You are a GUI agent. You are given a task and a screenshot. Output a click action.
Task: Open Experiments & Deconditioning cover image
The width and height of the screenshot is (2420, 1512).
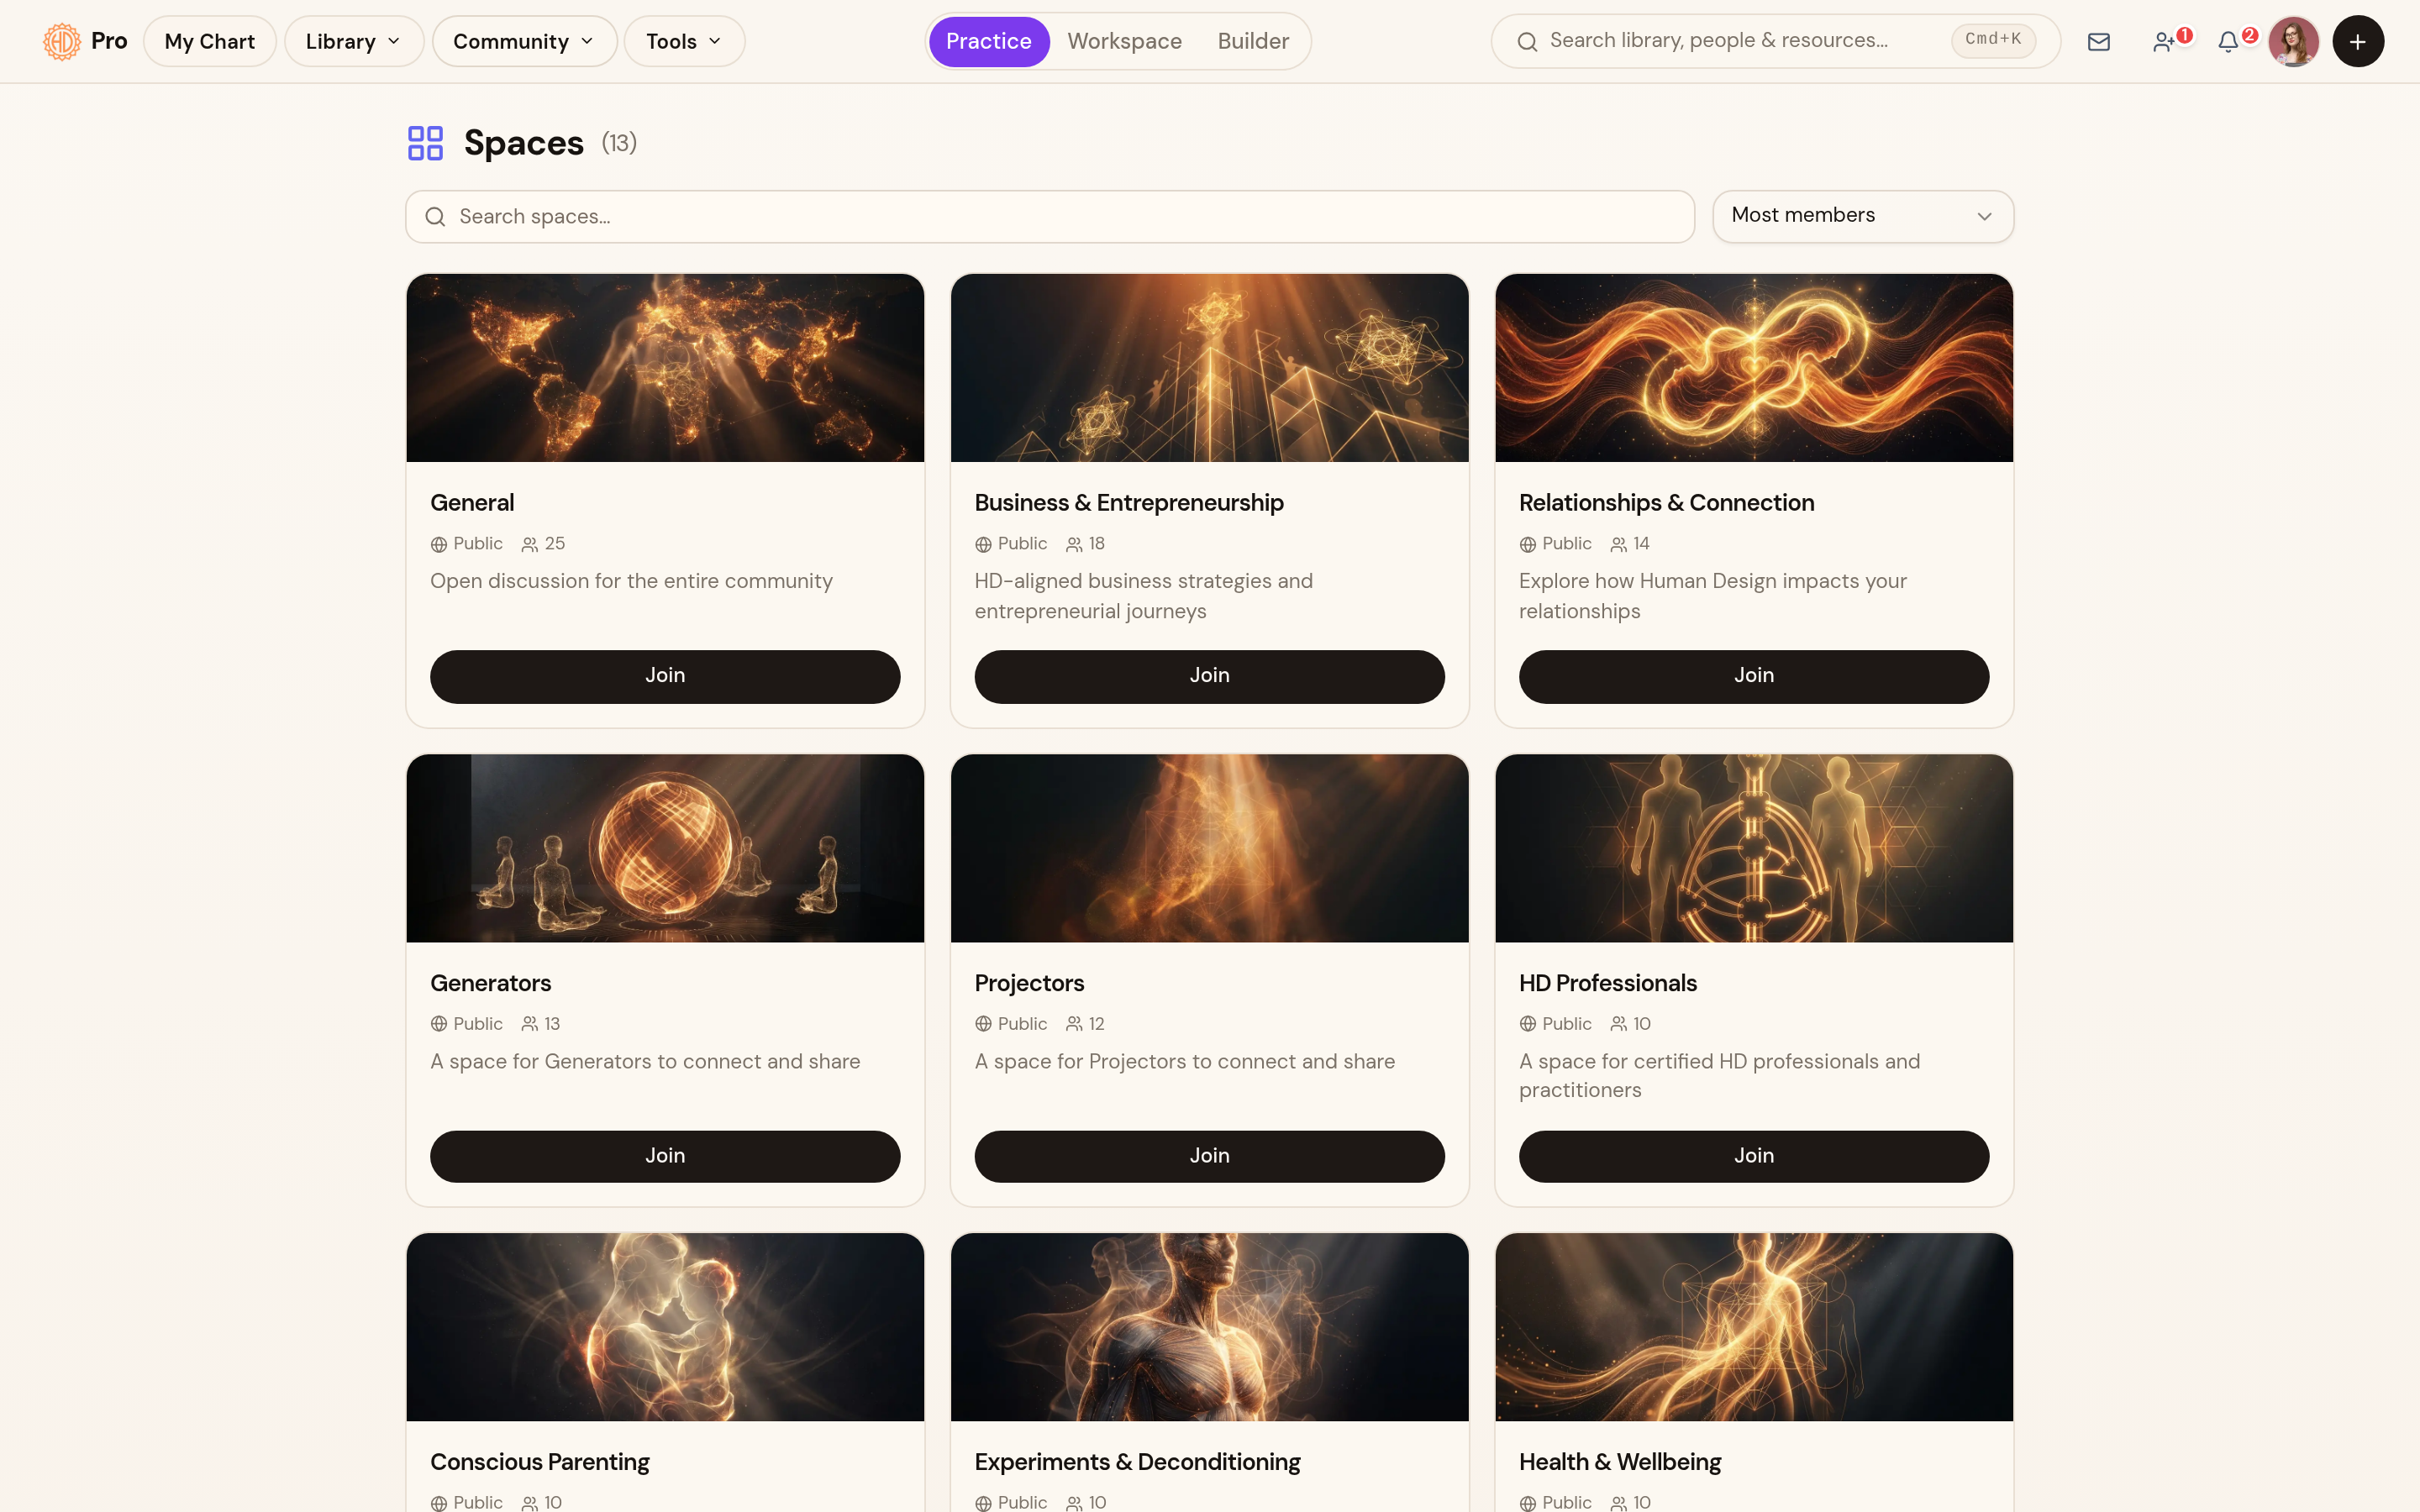coord(1209,1327)
